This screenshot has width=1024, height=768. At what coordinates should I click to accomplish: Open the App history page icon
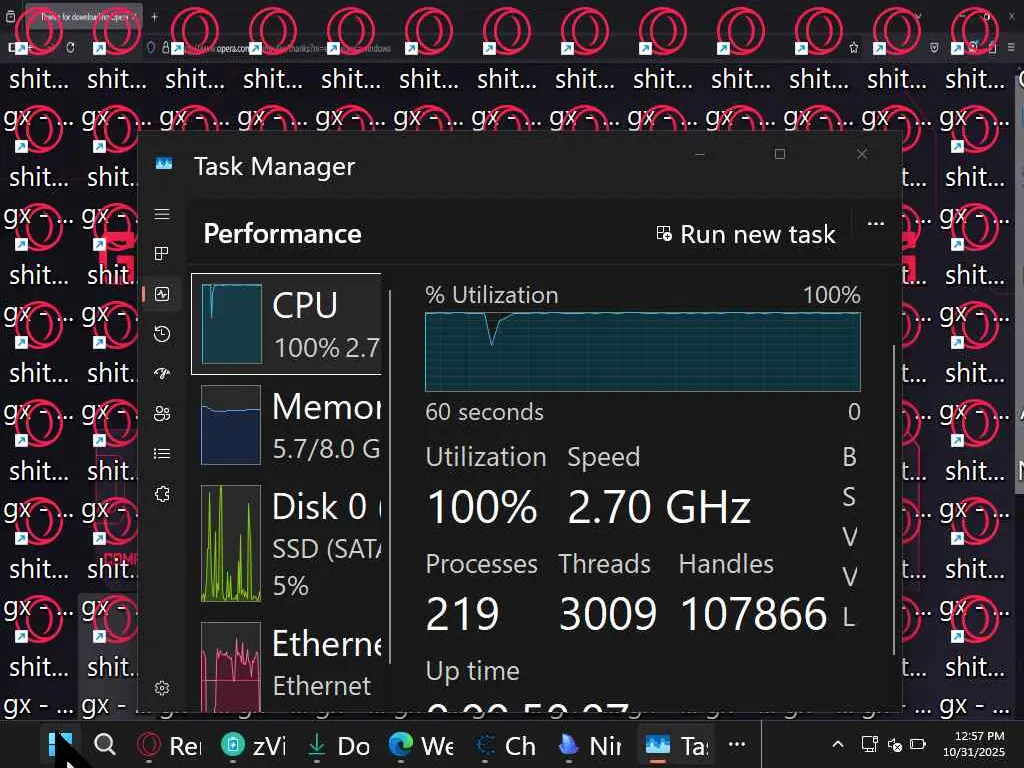tap(162, 334)
